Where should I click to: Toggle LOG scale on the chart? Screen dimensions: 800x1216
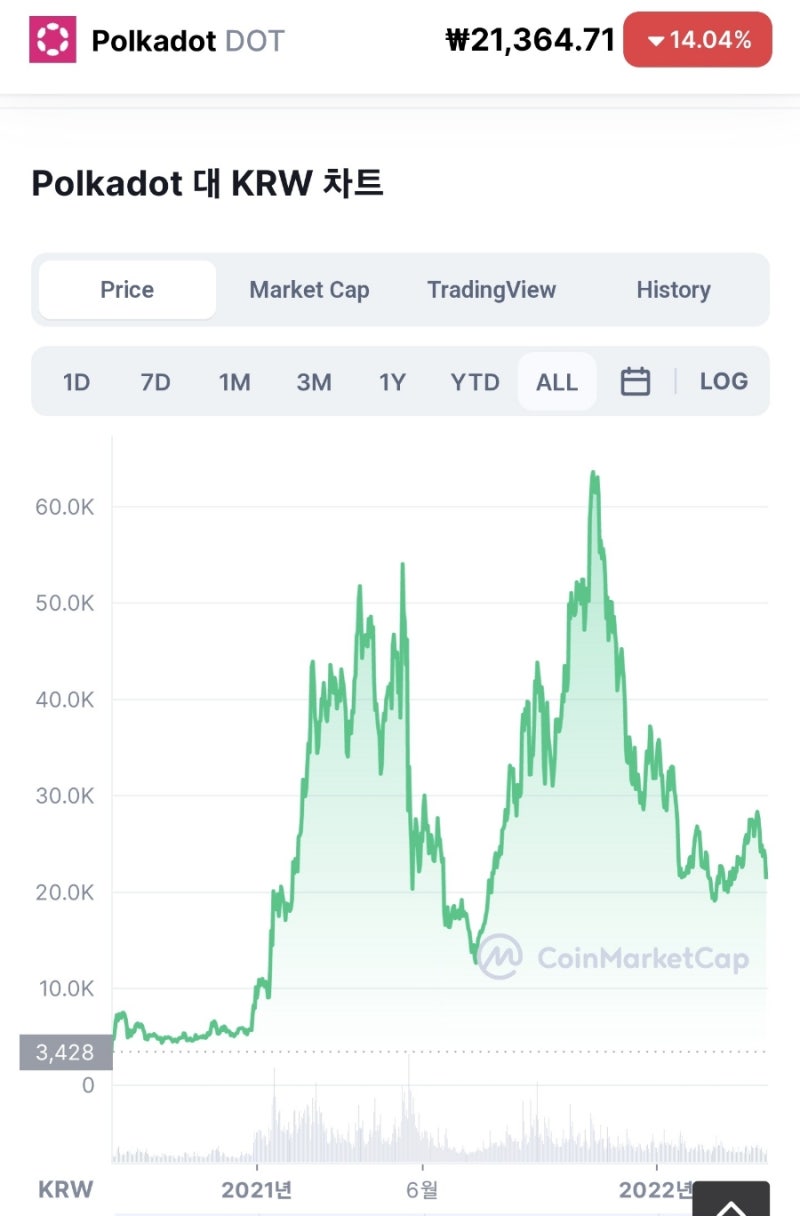coord(723,381)
